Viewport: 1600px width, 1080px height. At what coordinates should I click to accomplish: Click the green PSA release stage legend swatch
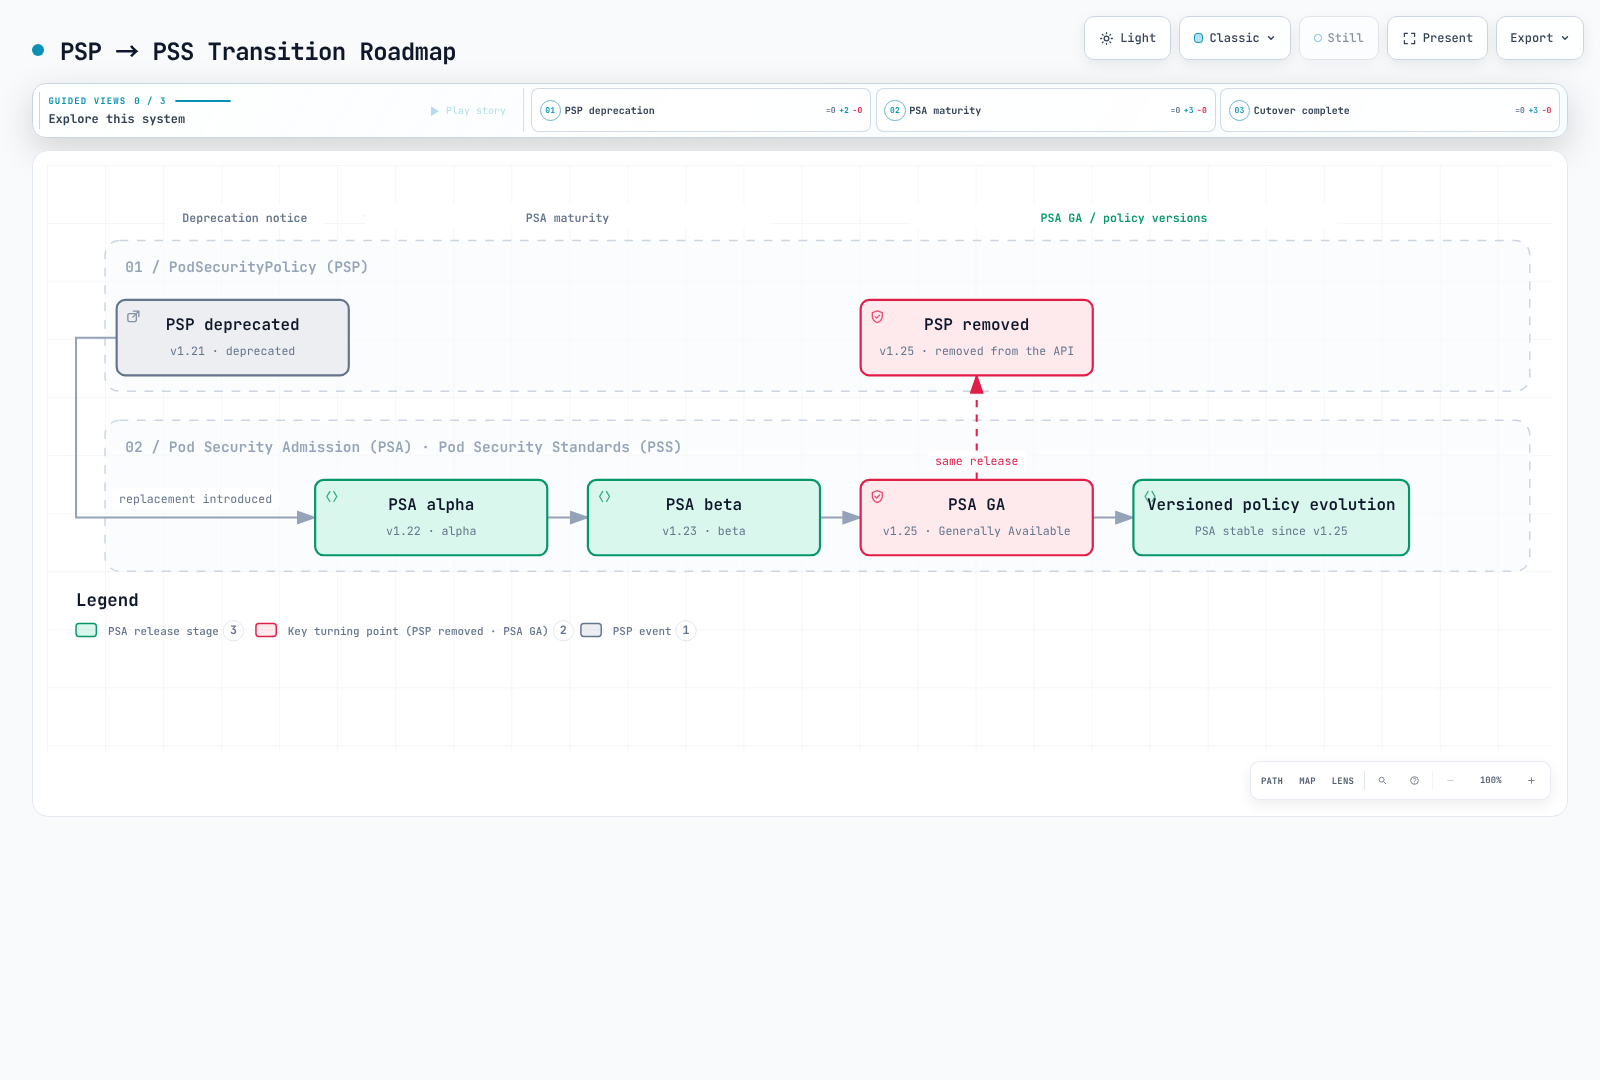(87, 630)
